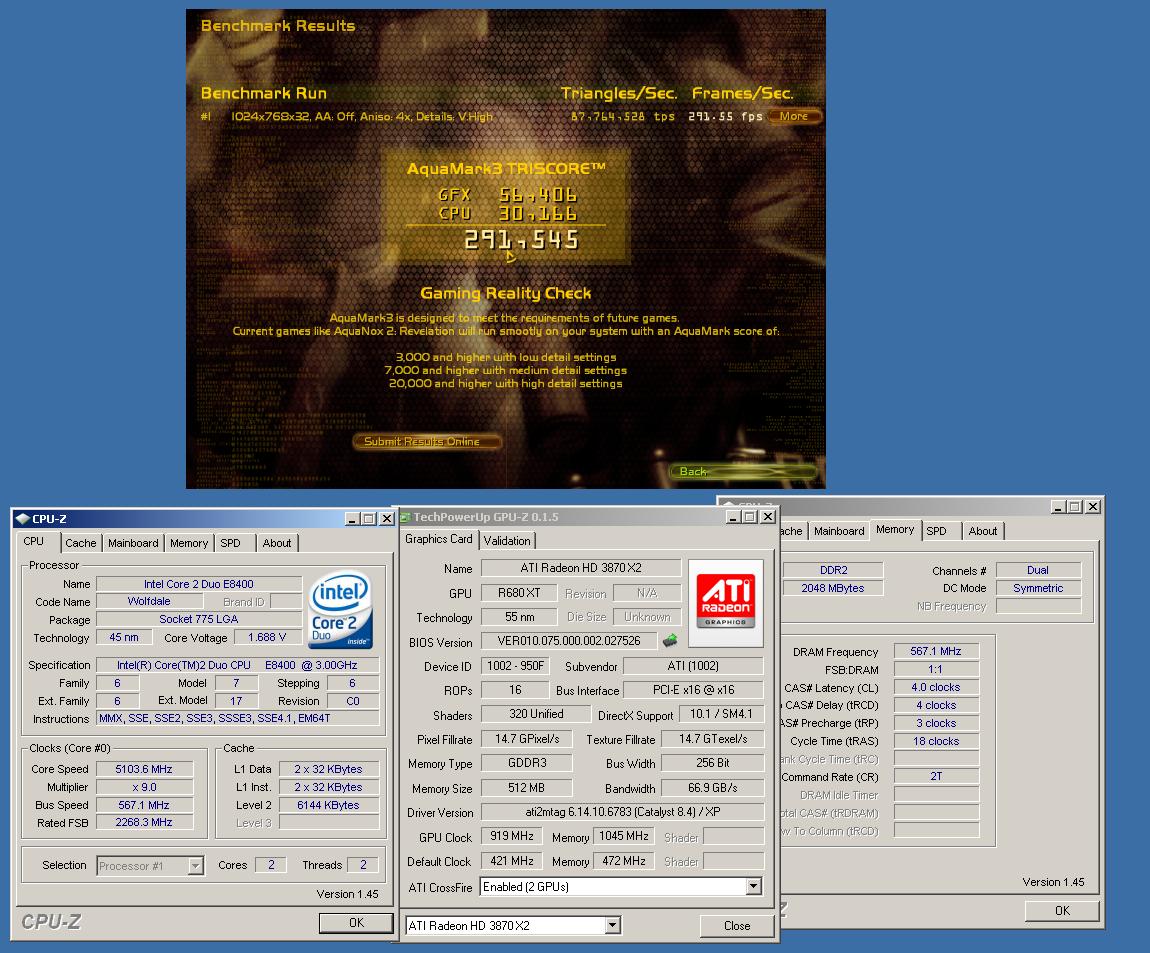Expand the Processor #1 selection dropdown

coord(195,866)
